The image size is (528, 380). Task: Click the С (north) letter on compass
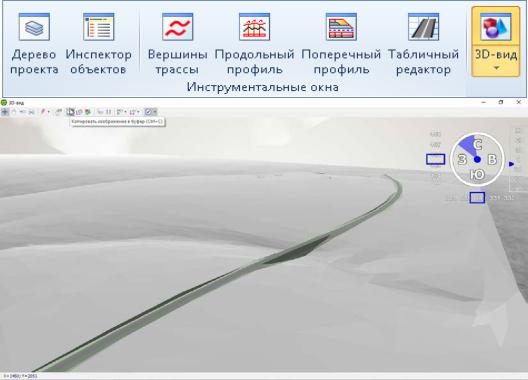pyautogui.click(x=478, y=145)
